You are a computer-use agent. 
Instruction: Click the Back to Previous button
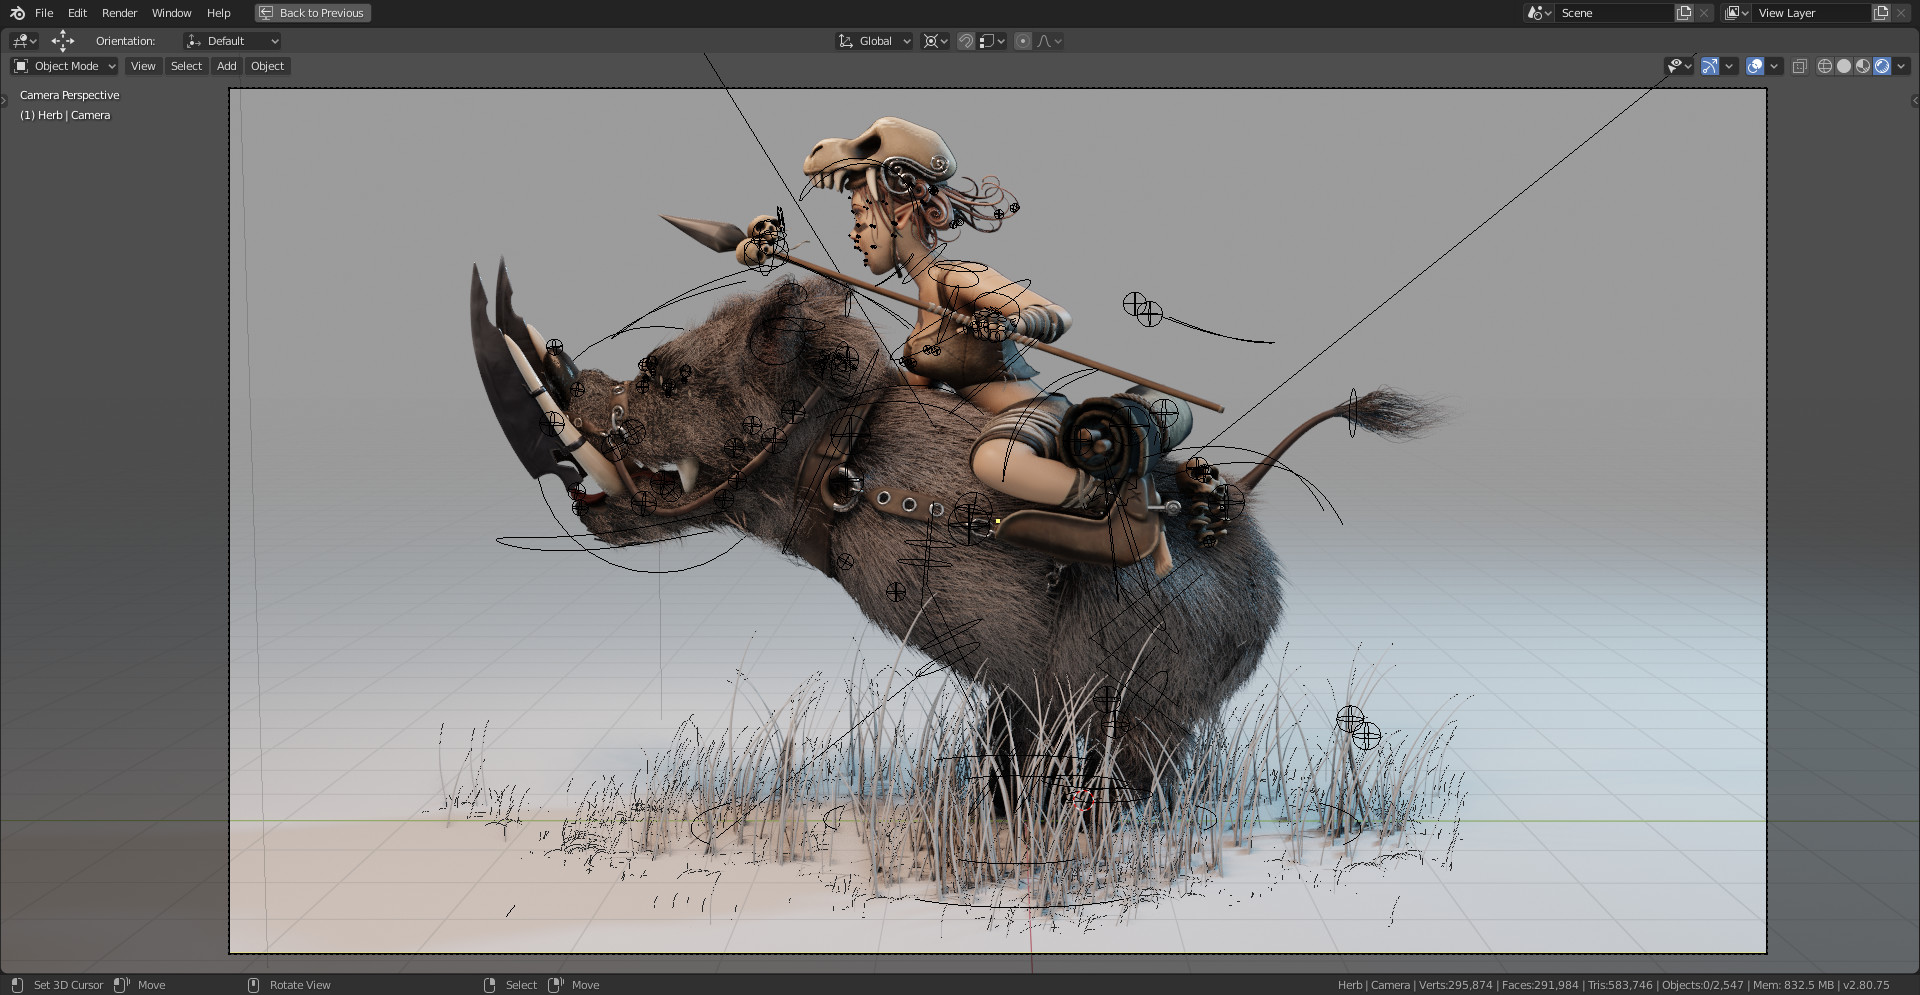tap(312, 13)
